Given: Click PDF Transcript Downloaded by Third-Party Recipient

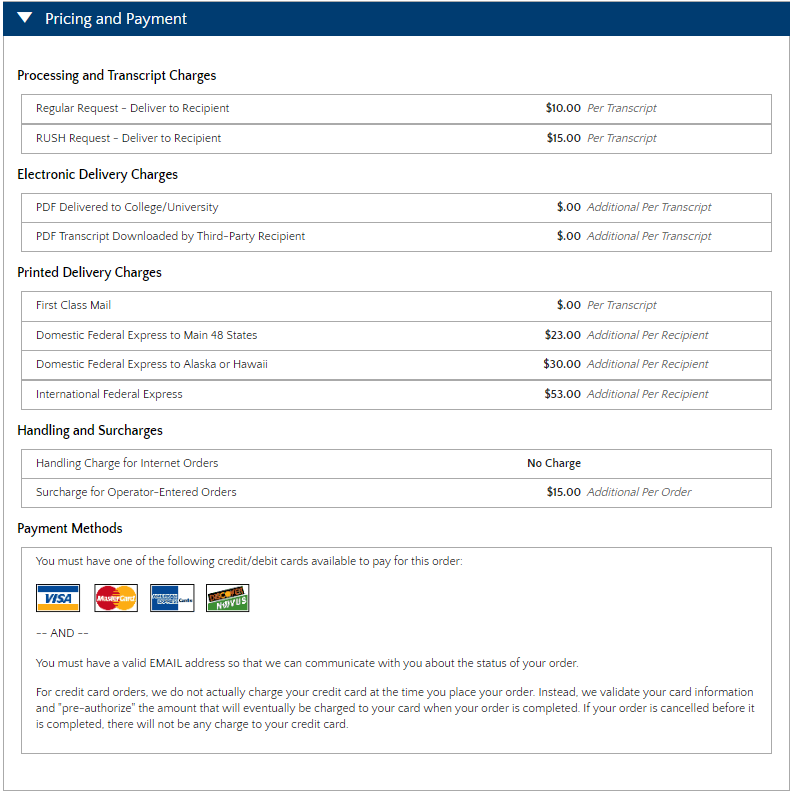Looking at the screenshot, I should (x=171, y=236).
